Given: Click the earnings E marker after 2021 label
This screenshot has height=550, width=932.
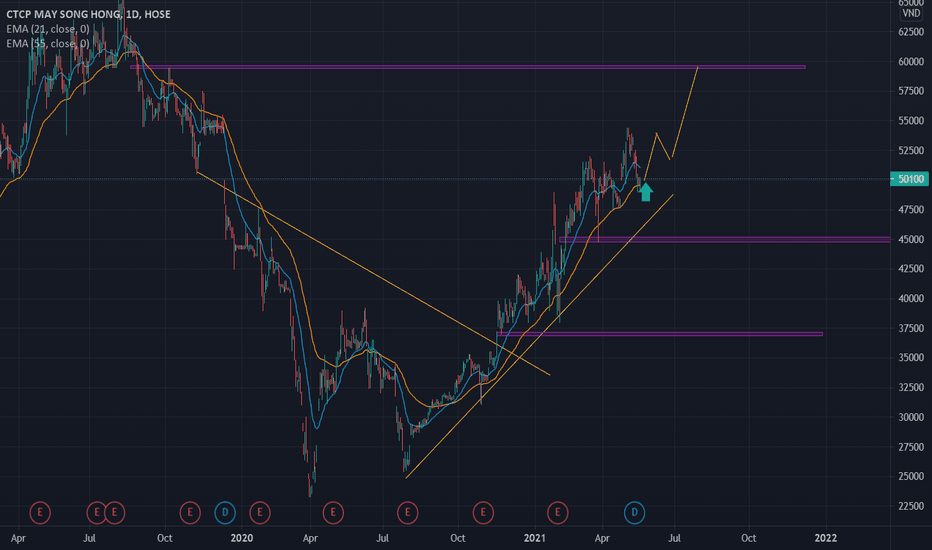Looking at the screenshot, I should pyautogui.click(x=558, y=513).
